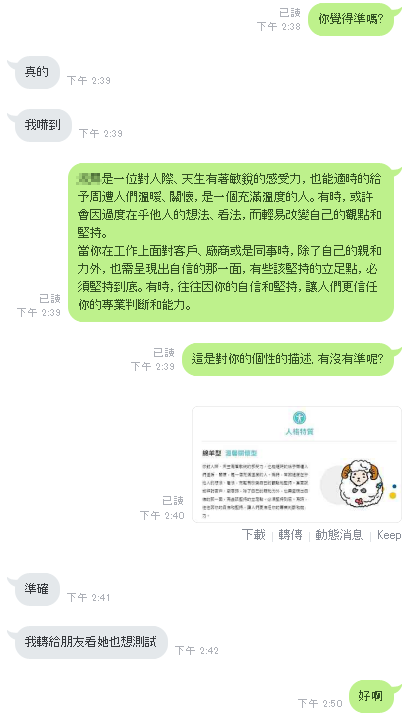Click the yellow dot beside the sheep
The image size is (408, 721).
tap(392, 495)
